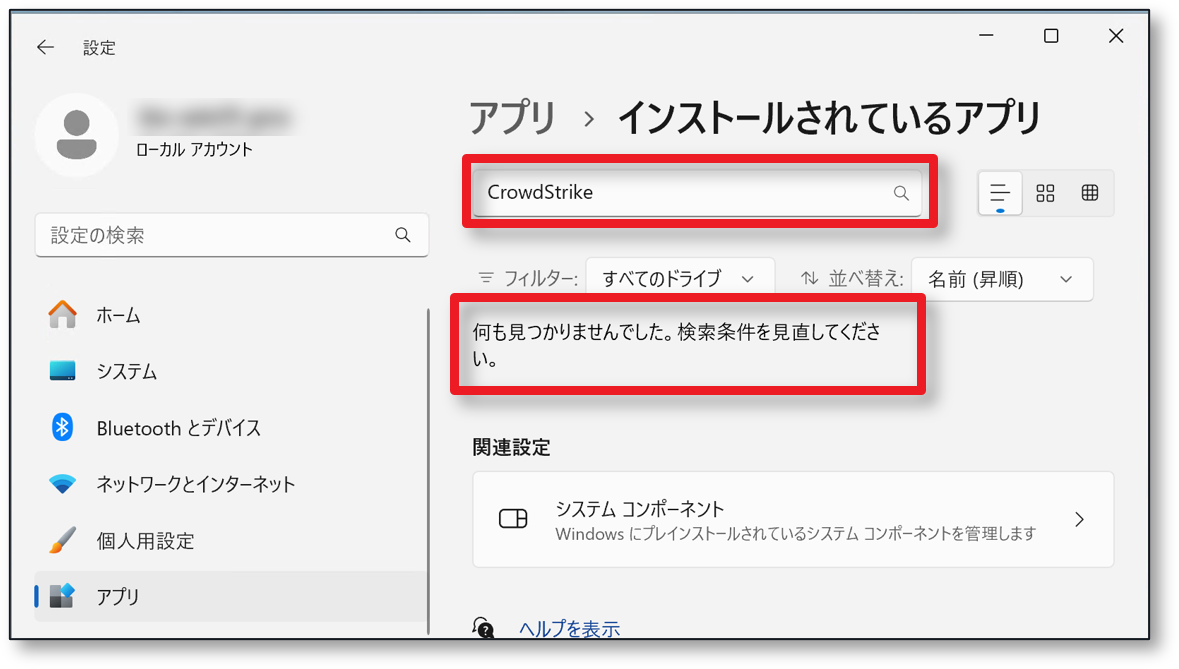This screenshot has height=669, width=1179.
Task: Open ネットワークとインターネット settings
Action: coord(230,483)
